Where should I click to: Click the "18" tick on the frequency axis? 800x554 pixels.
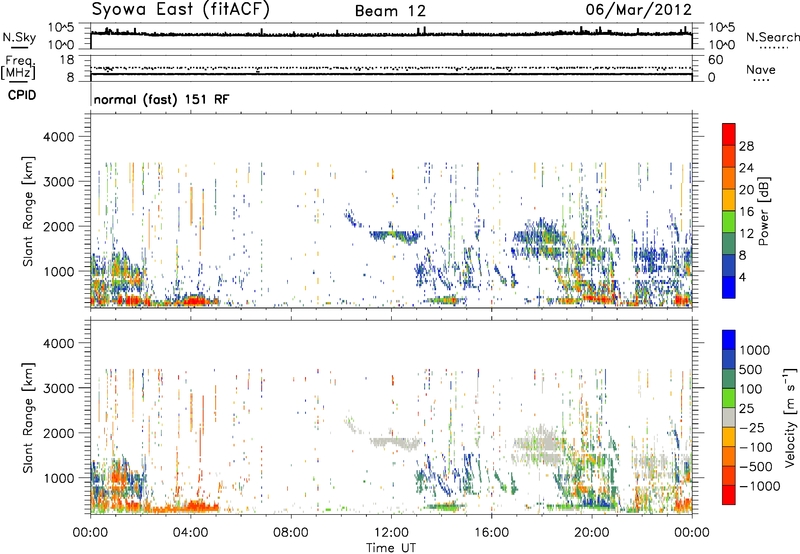pos(67,60)
